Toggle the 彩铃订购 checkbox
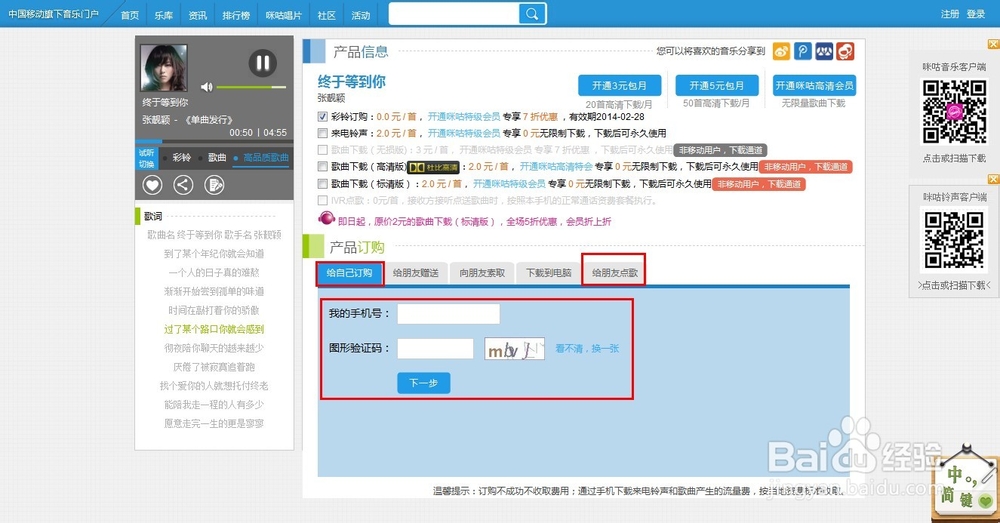Screen dimensions: 1000x523 click(323, 117)
